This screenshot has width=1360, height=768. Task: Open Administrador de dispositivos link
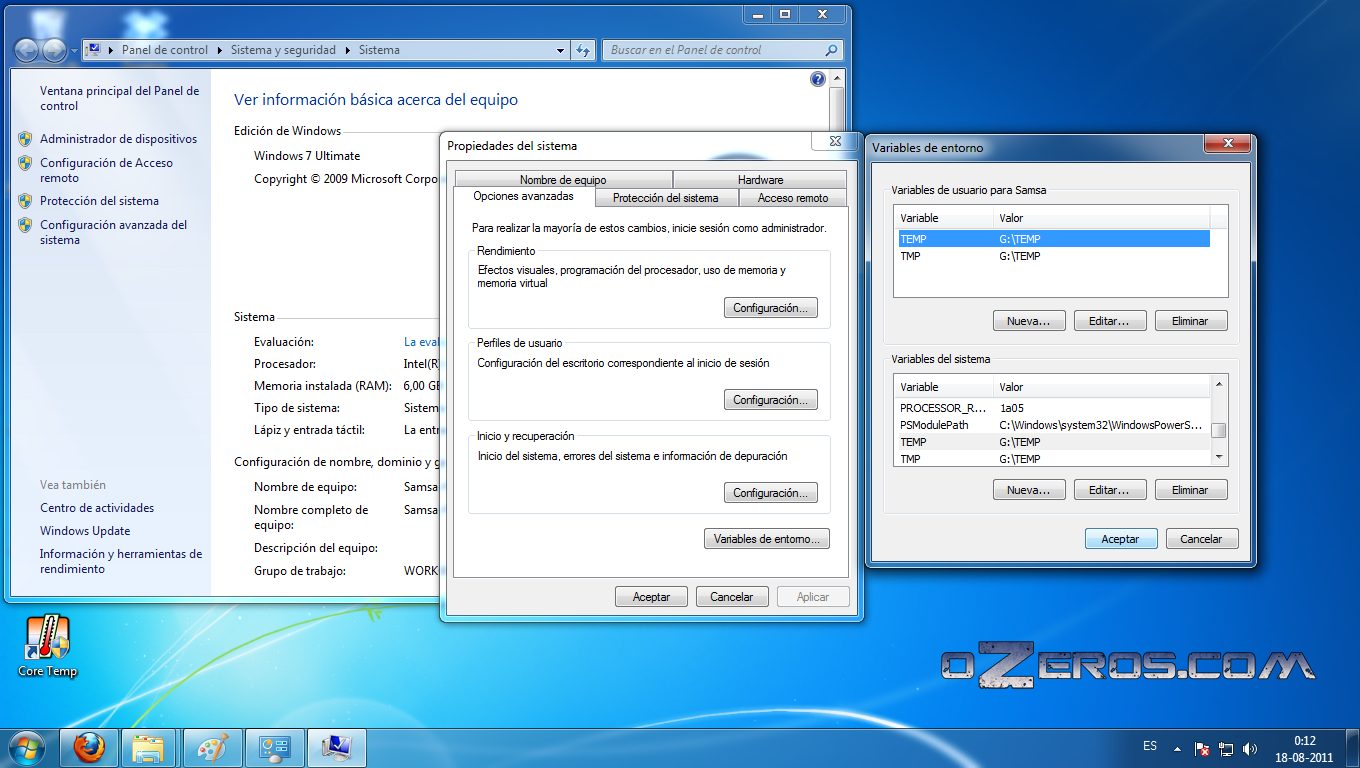tap(118, 139)
